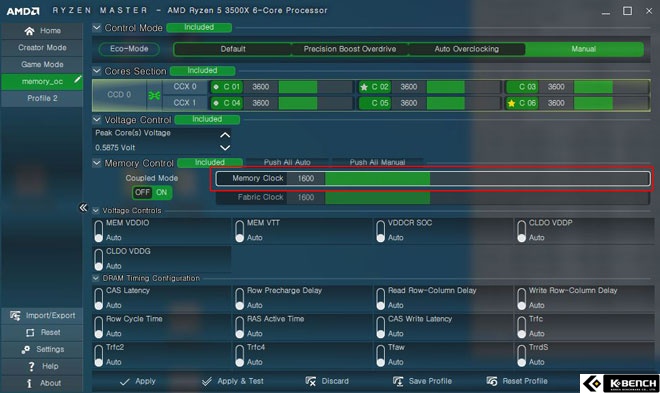Toggle Coupled Mode OFF/ON switch
Screen dimensions: 660x393
point(152,193)
